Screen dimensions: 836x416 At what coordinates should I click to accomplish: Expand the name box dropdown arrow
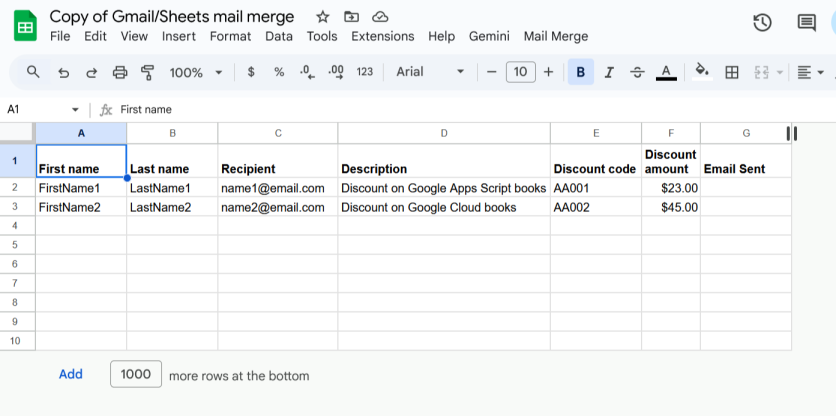point(75,110)
